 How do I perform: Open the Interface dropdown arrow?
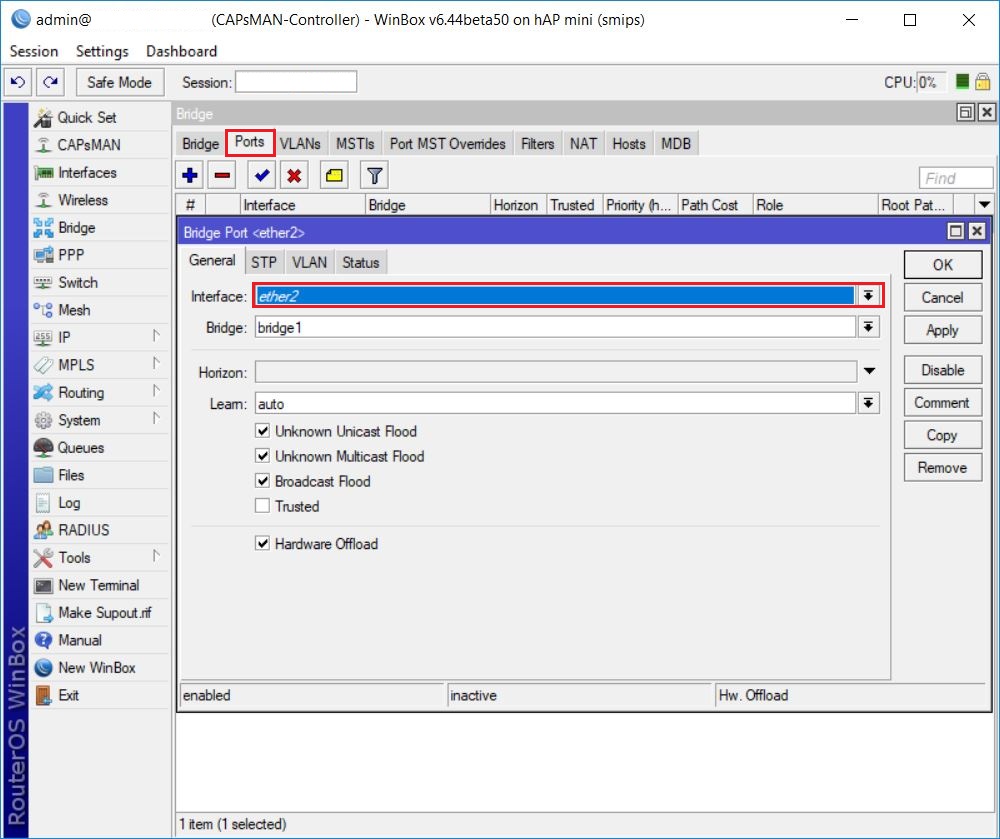point(868,296)
